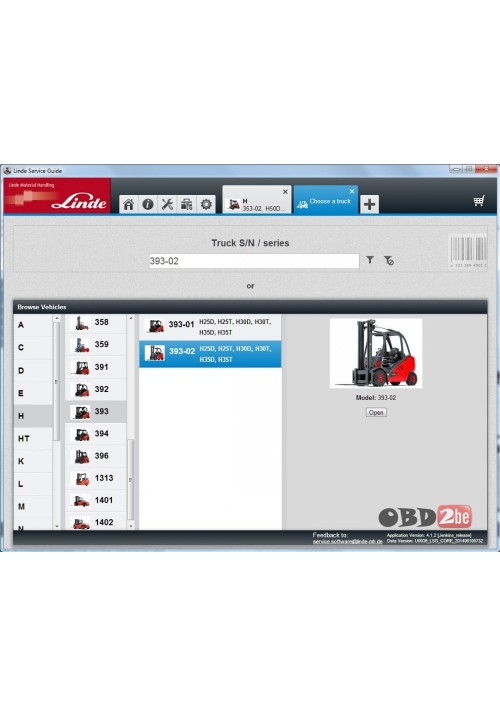Click the Model: 393-02 label

point(376,398)
